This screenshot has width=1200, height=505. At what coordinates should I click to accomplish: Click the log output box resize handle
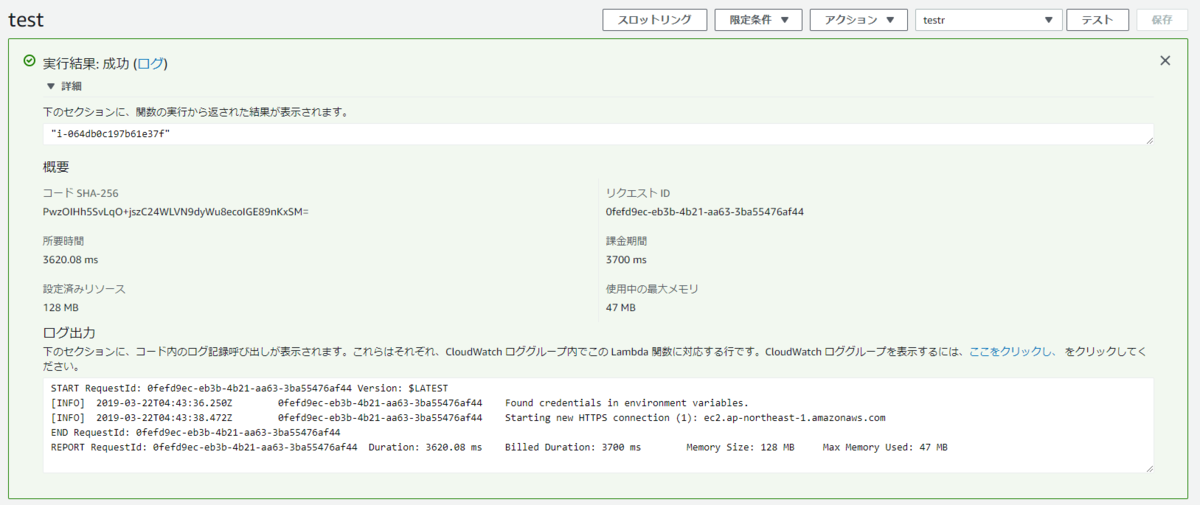(1148, 467)
